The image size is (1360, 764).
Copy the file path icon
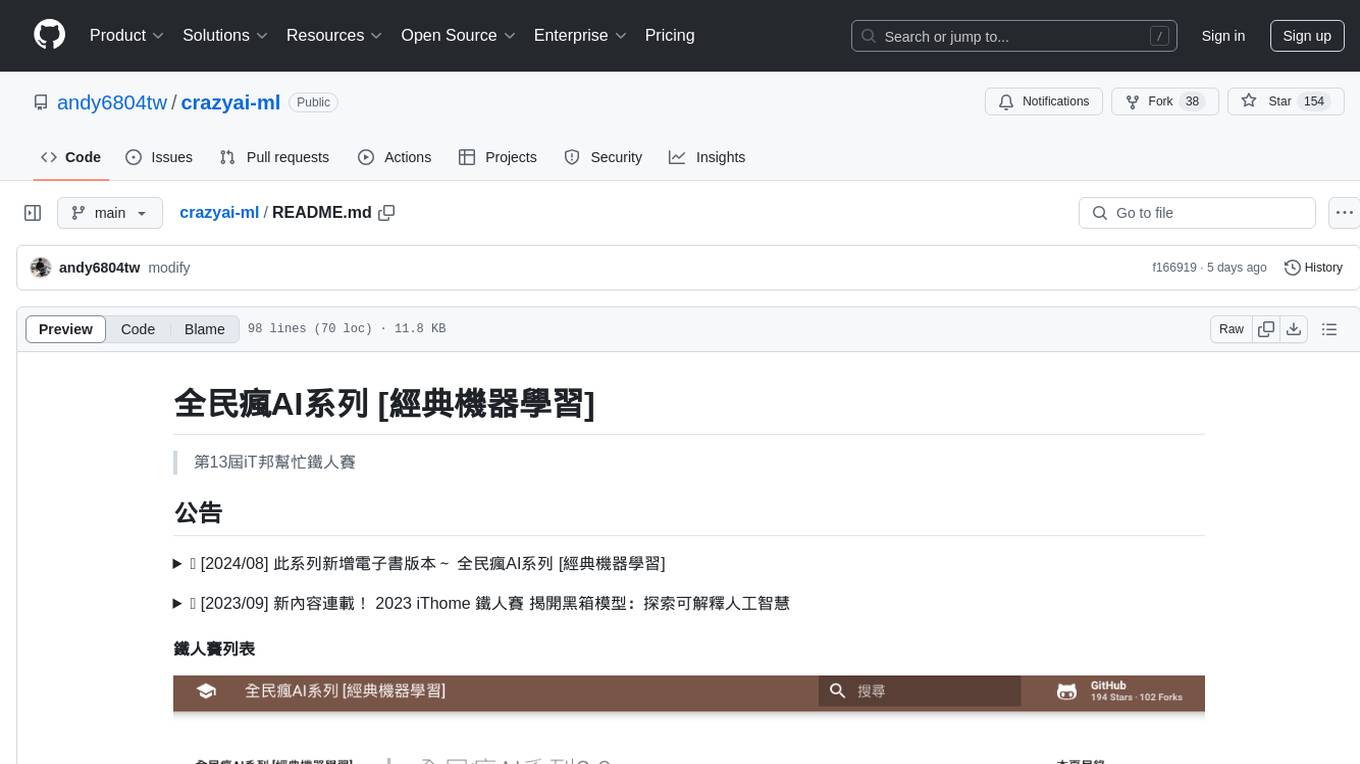[387, 213]
